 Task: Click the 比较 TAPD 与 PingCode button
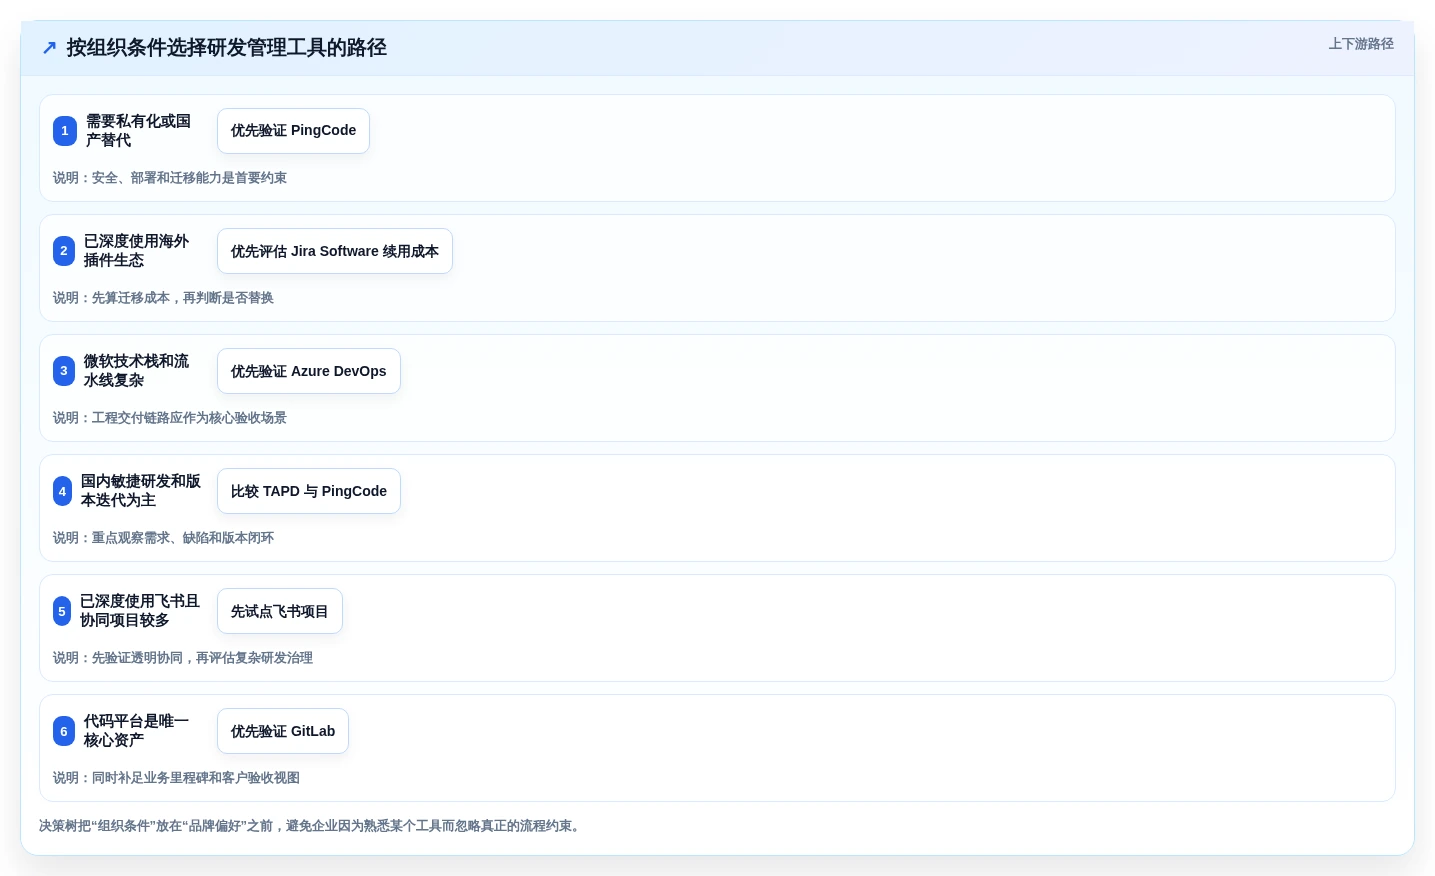(x=309, y=491)
